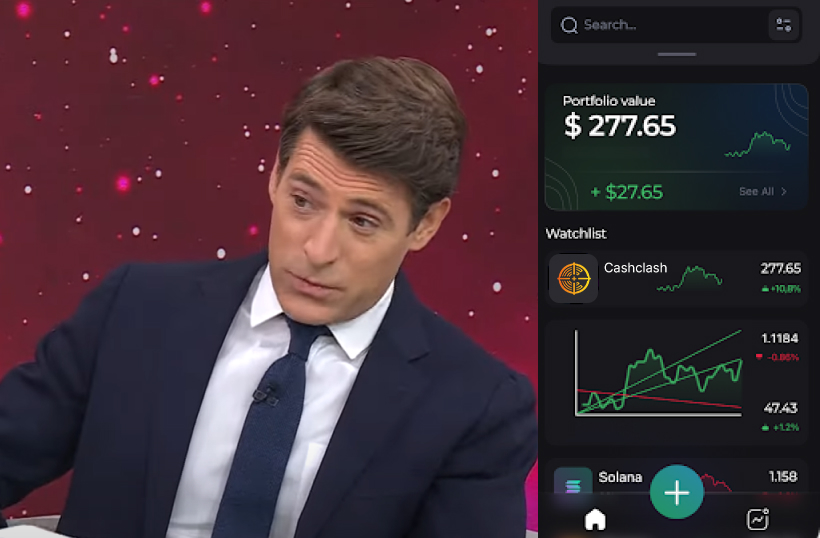
Task: Open the chart analytics tab icon
Action: 758,519
